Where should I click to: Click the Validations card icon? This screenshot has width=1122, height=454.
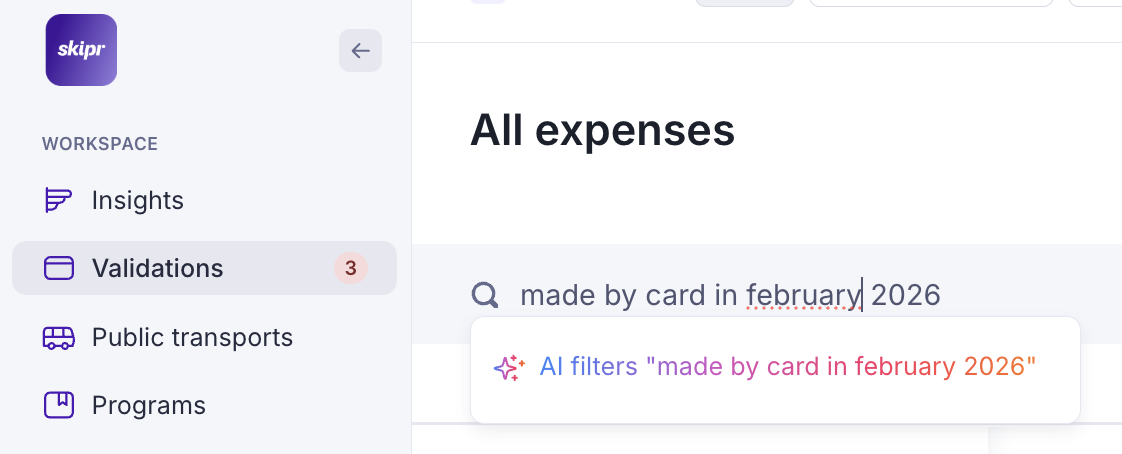click(x=59, y=268)
